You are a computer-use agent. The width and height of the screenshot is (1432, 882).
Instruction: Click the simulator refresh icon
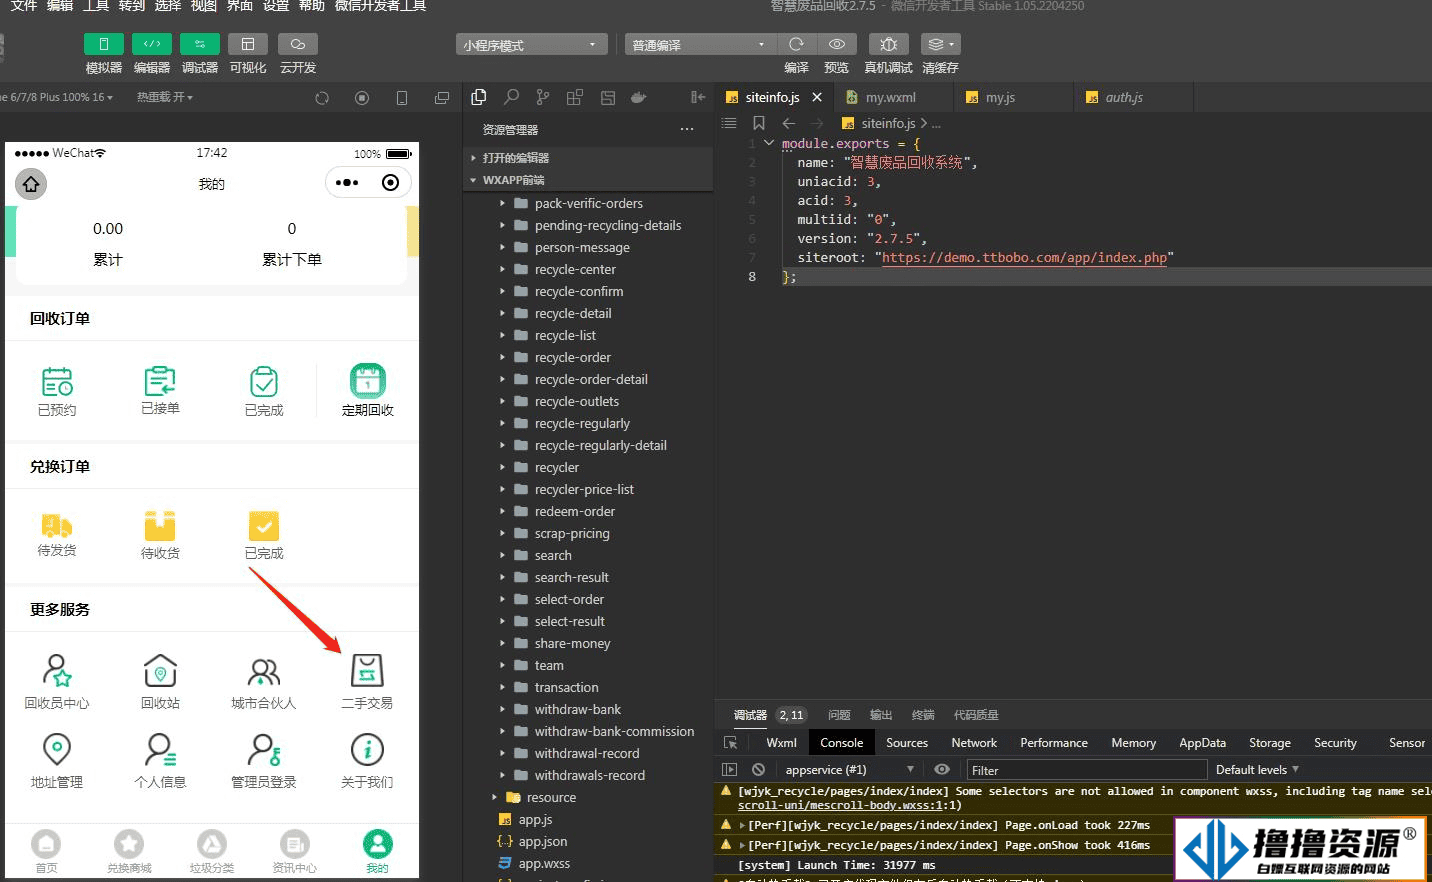coord(322,98)
